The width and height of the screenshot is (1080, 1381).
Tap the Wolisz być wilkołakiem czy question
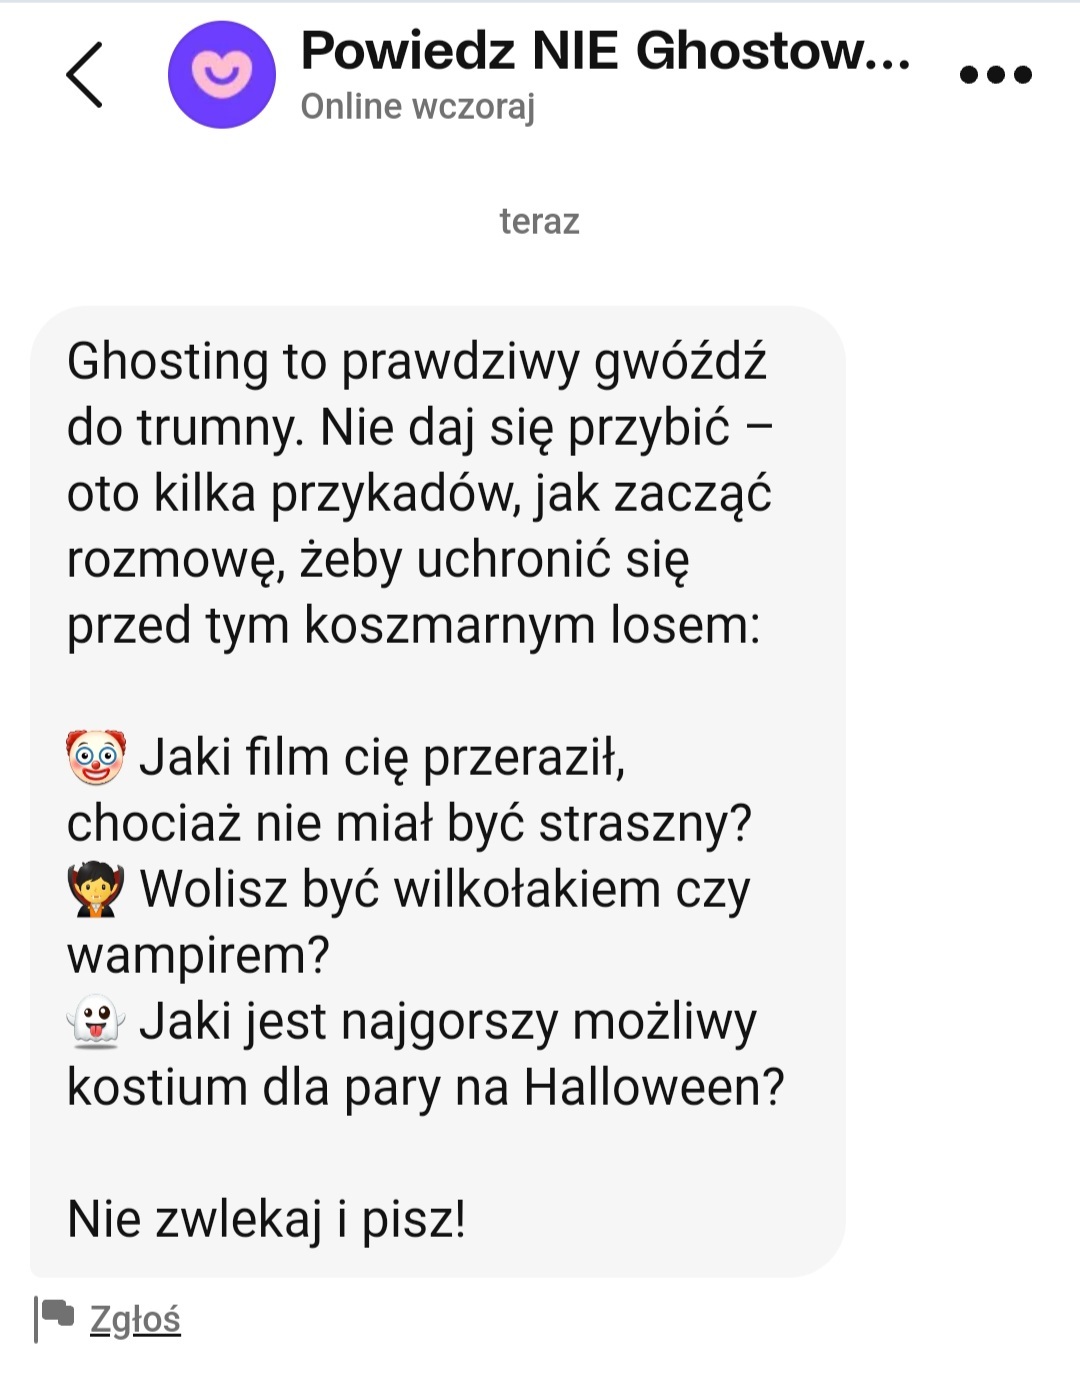pos(445,889)
